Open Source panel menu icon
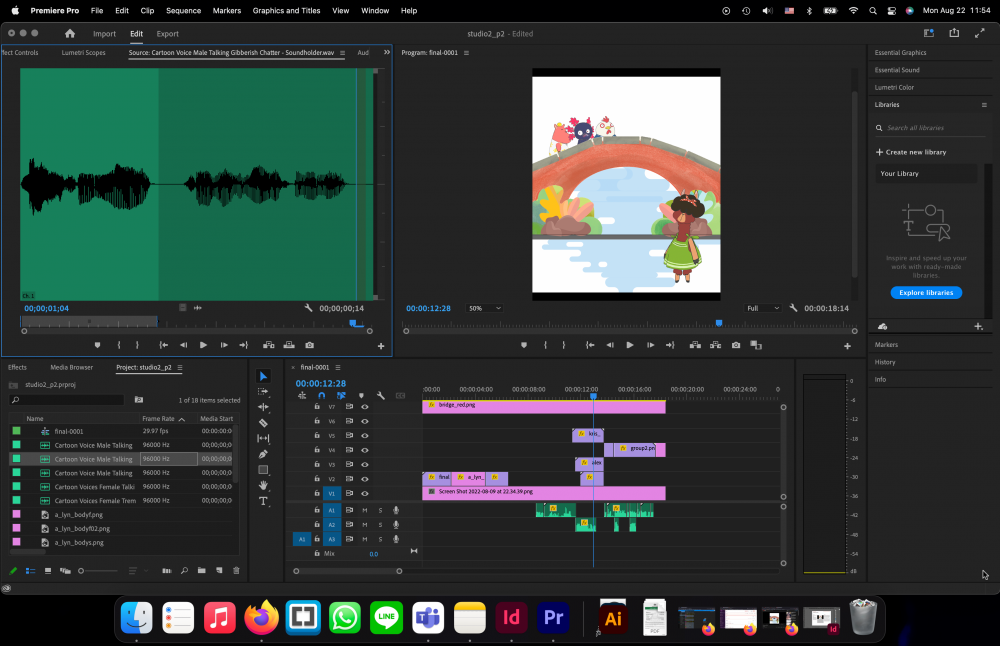The height and width of the screenshot is (646, 1000). click(x=342, y=53)
